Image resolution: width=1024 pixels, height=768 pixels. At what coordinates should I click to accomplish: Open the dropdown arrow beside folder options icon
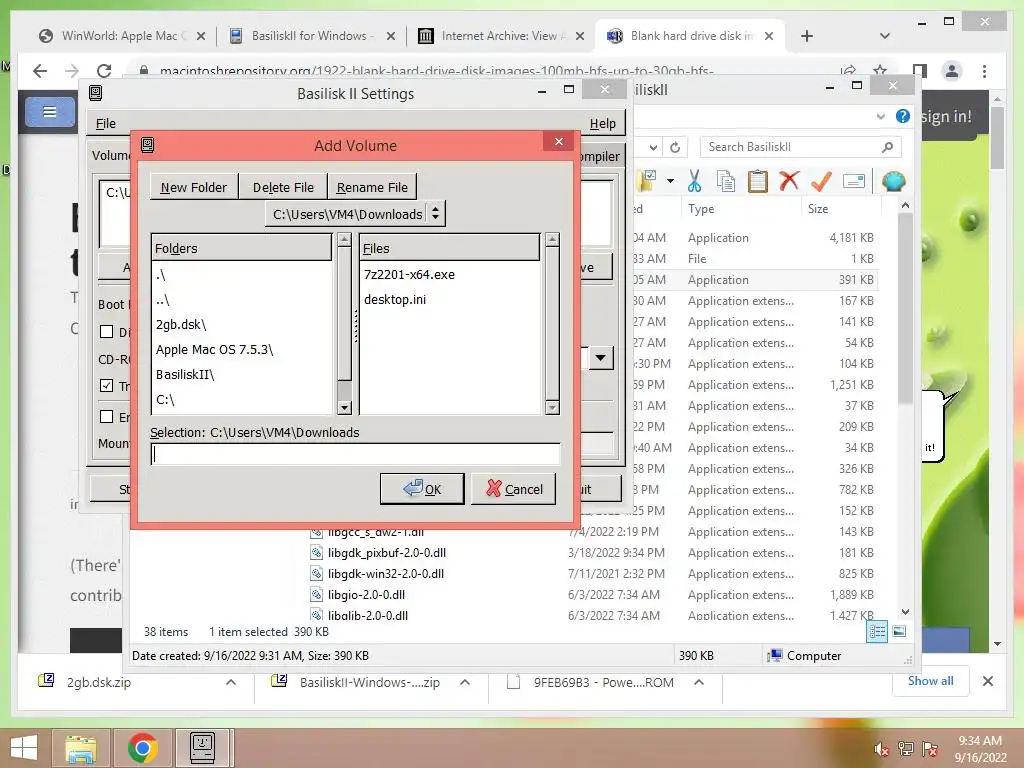click(670, 181)
